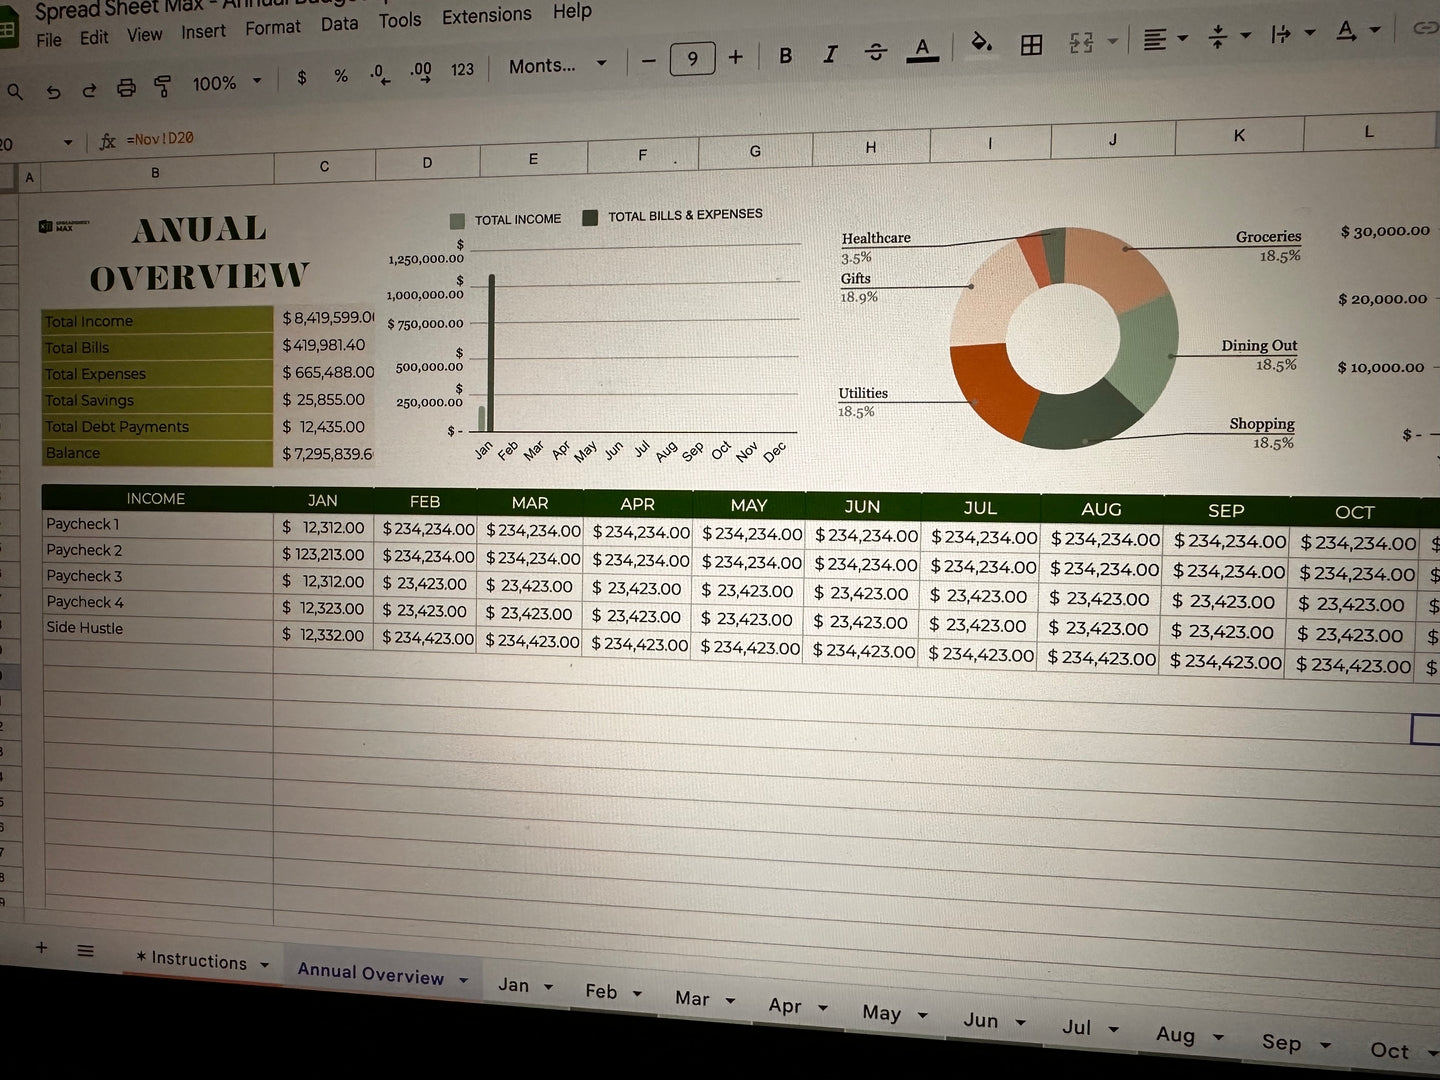The width and height of the screenshot is (1440, 1080).
Task: Switch to the Feb sheet tab
Action: (601, 991)
